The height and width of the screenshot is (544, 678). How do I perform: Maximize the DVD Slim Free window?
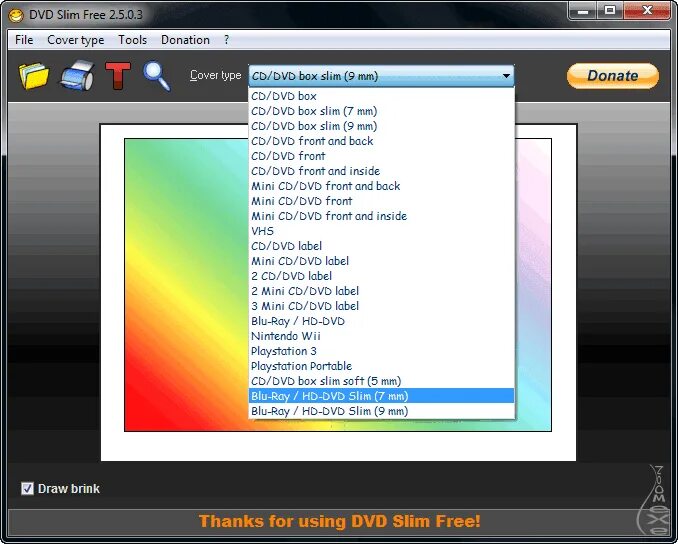pos(610,11)
